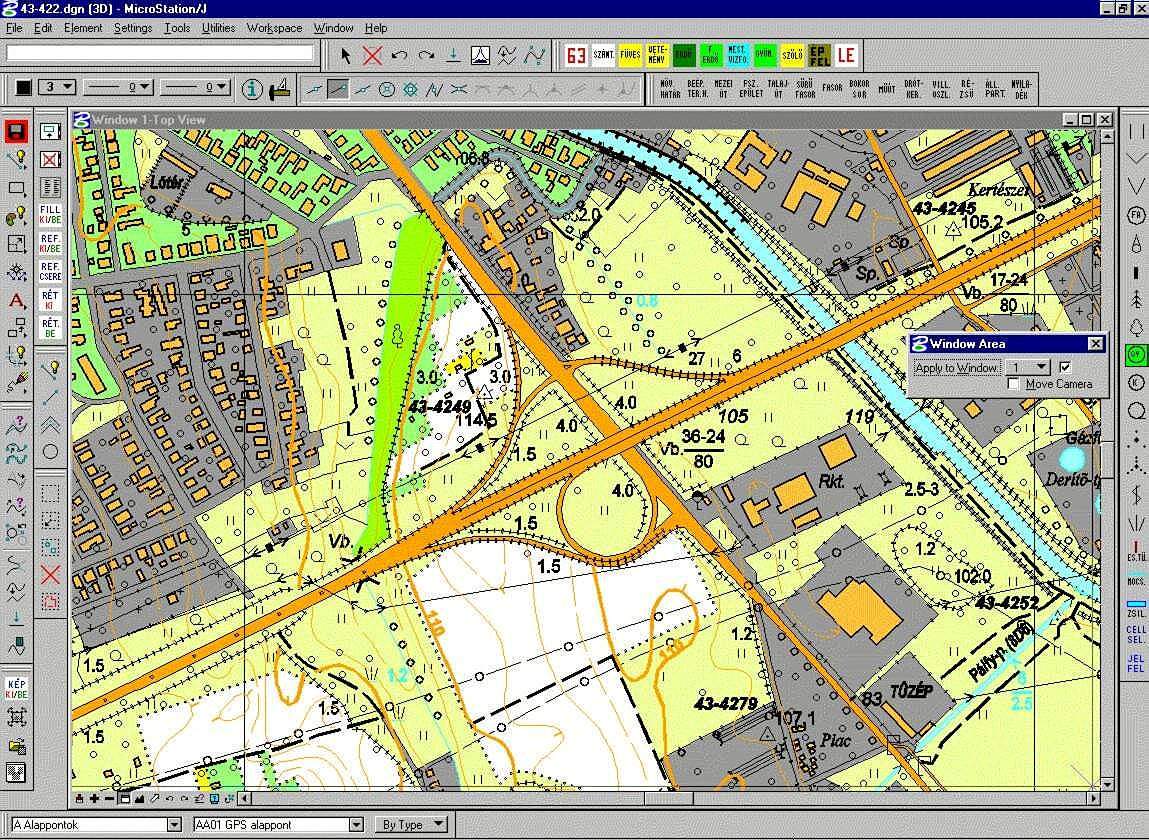Enable the Move Camera checkbox
Screen dimensions: 1149x840
coord(1014,384)
